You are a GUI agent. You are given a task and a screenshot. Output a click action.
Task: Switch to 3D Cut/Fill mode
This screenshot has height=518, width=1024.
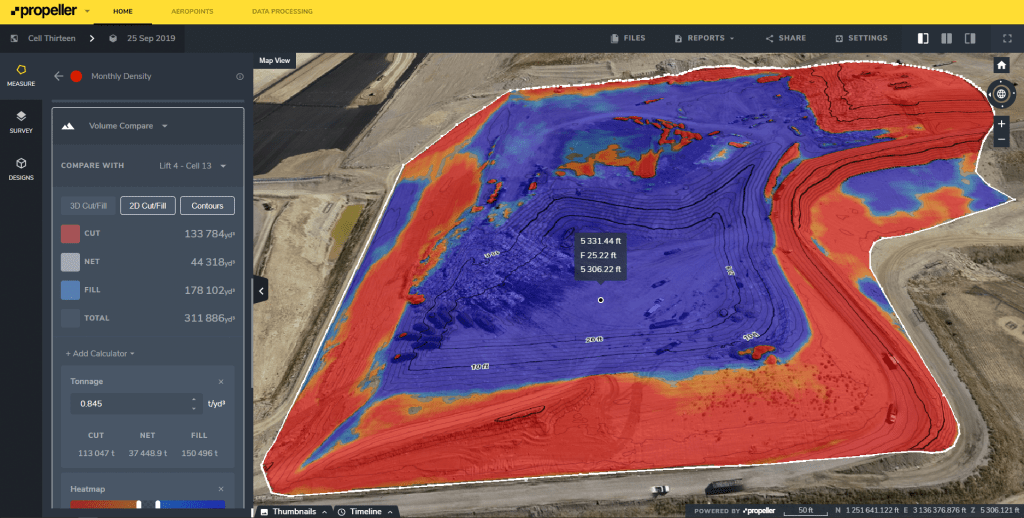88,205
